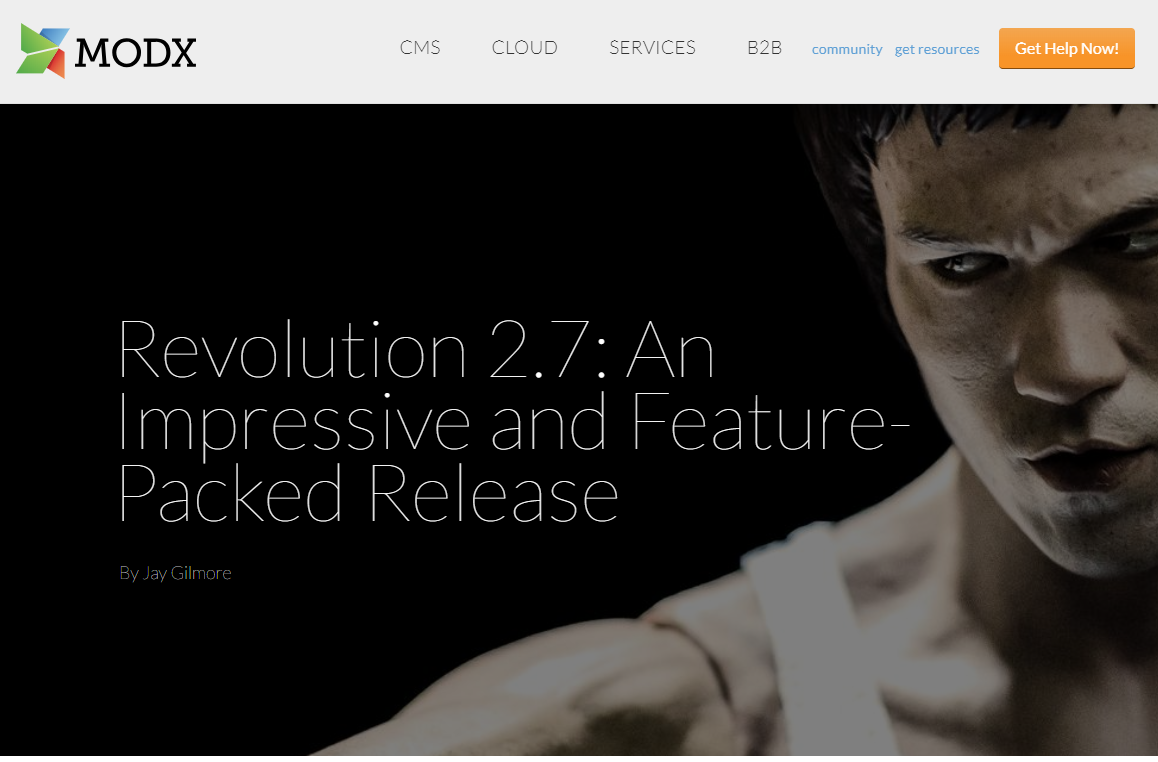The height and width of the screenshot is (762, 1158).
Task: Follow the community link
Action: [847, 49]
